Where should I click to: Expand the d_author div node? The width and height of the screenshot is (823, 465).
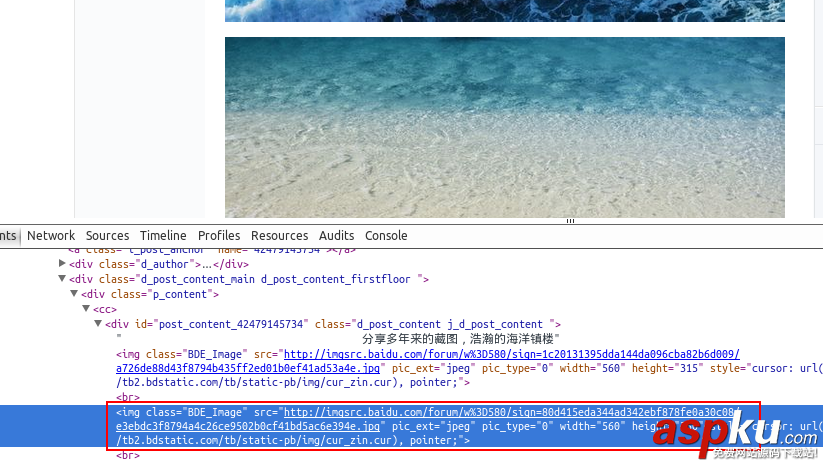tap(62, 263)
